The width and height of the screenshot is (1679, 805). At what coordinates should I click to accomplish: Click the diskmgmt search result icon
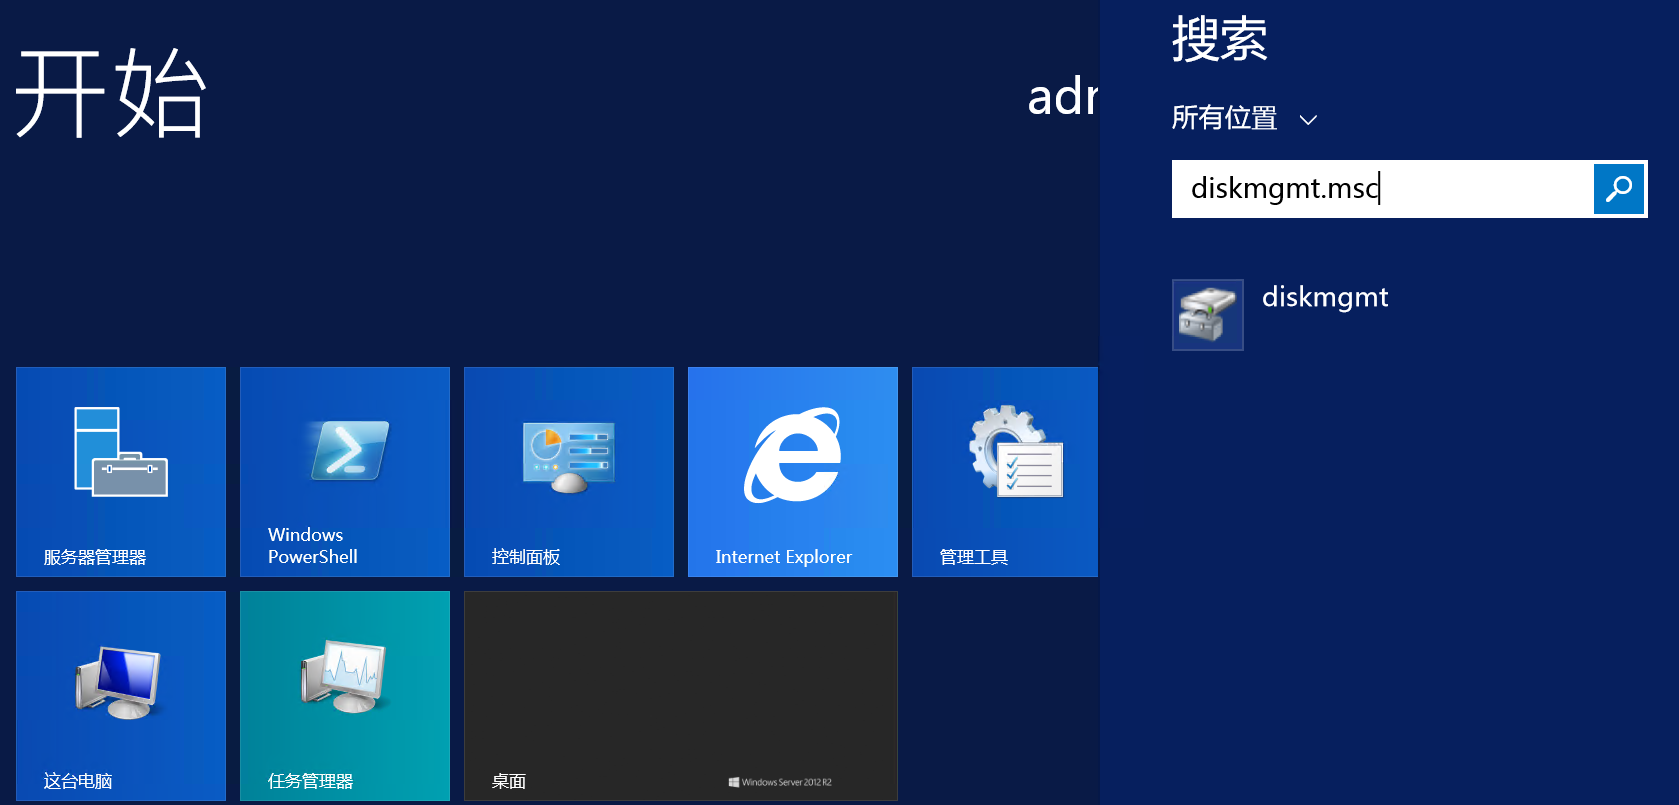tap(1207, 315)
